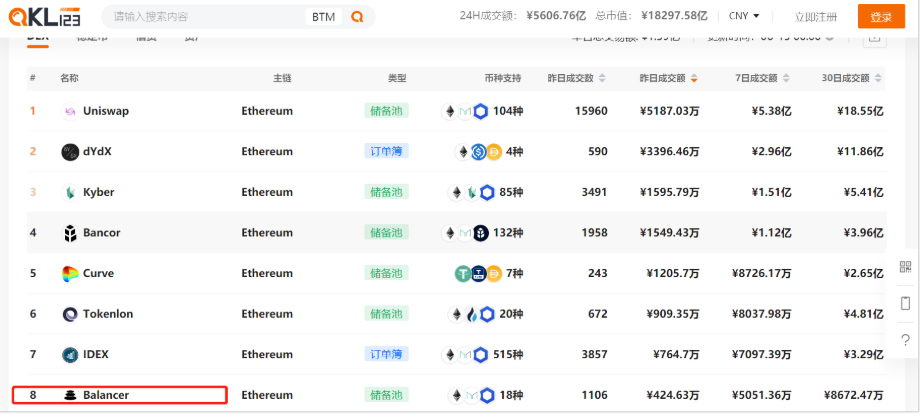The width and height of the screenshot is (920, 419).
Task: Click the orange search magnifier icon
Action: [357, 17]
